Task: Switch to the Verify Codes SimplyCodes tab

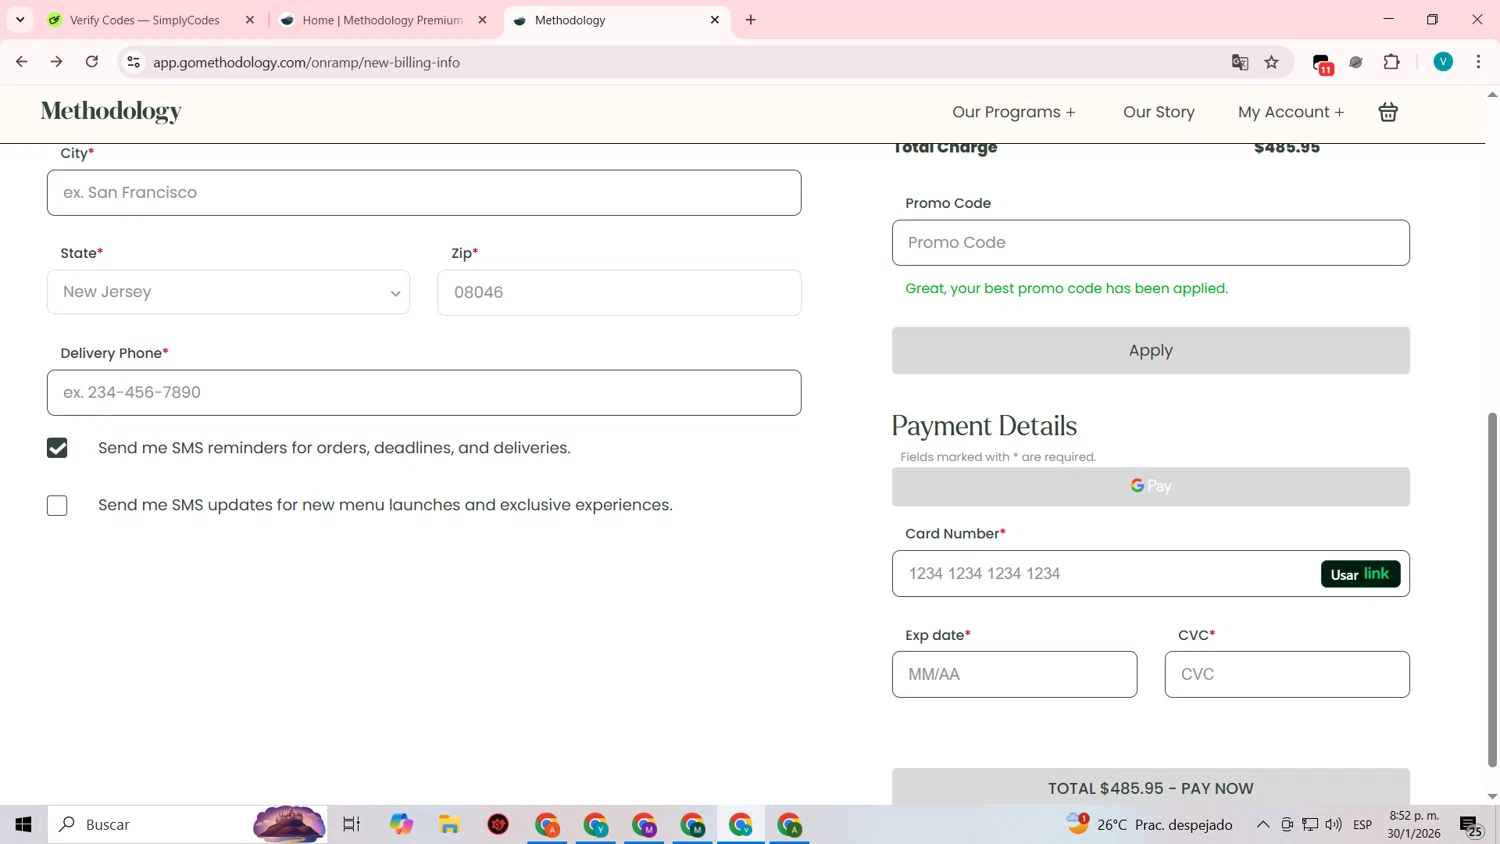Action: point(145,20)
